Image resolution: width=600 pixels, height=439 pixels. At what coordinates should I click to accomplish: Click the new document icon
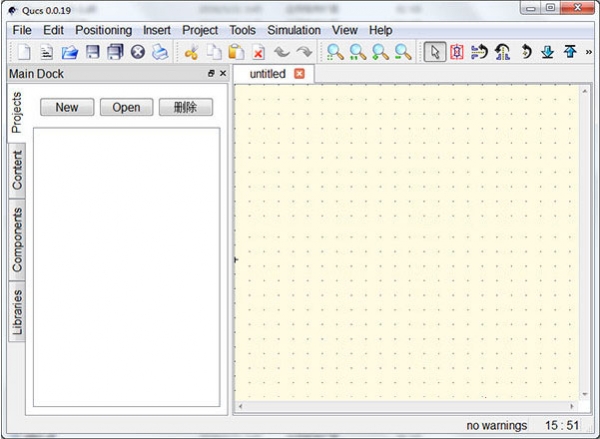click(23, 52)
